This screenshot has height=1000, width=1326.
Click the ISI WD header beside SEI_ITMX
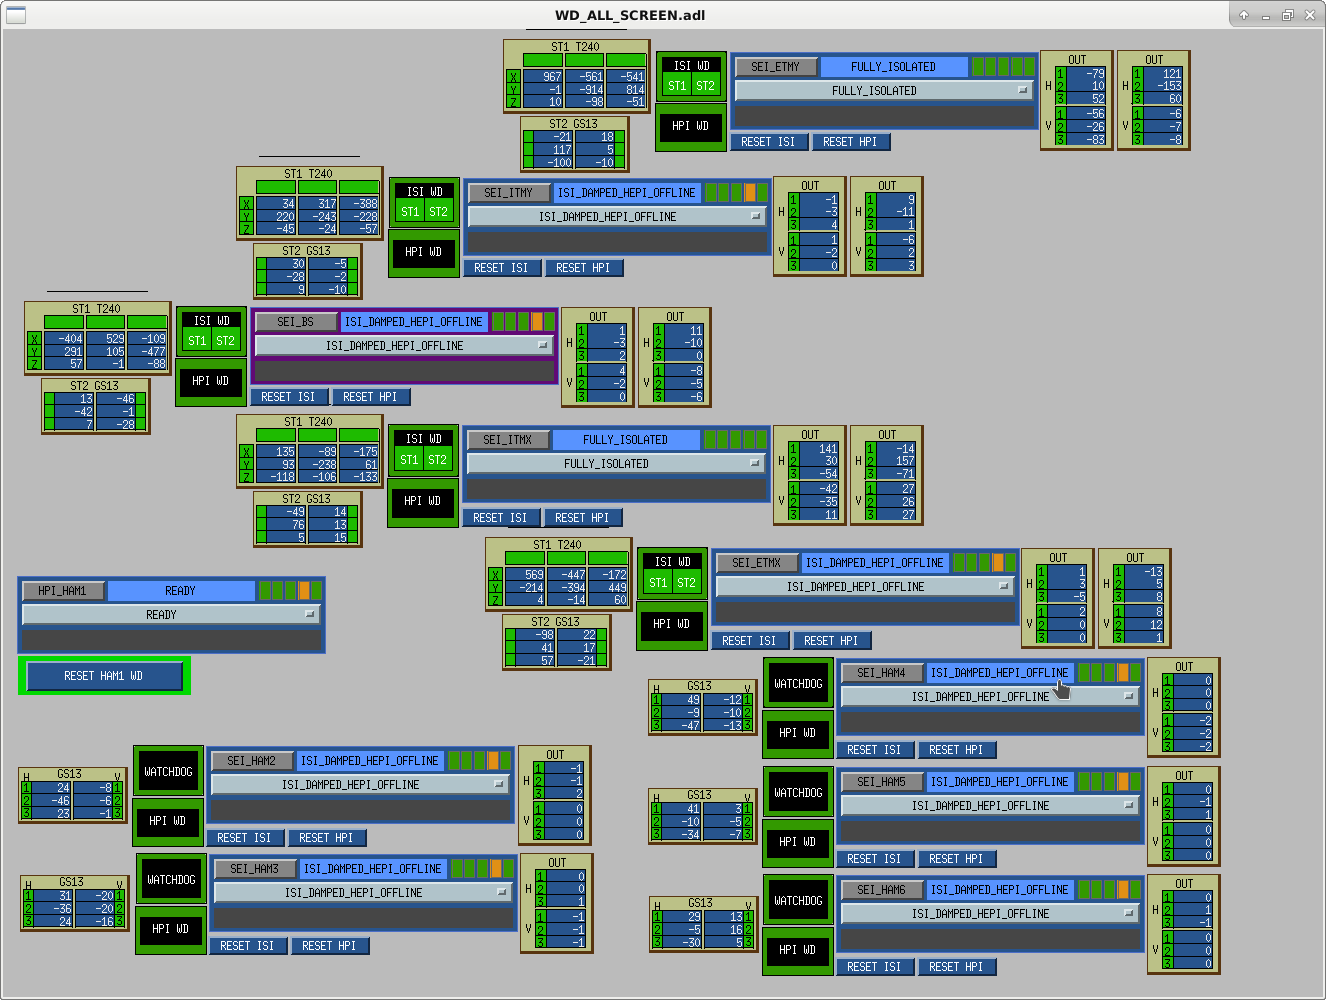(x=423, y=439)
